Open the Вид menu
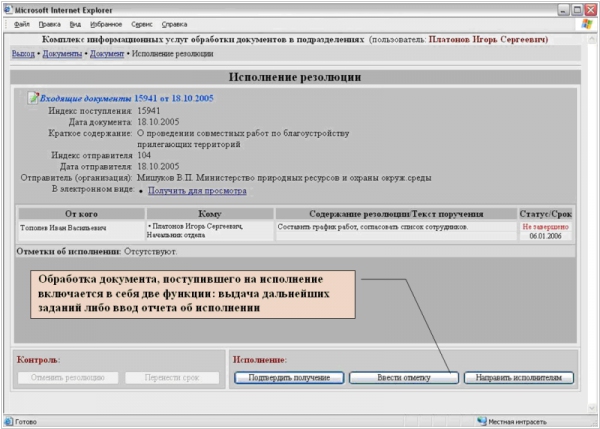The image size is (600, 429). click(75, 23)
